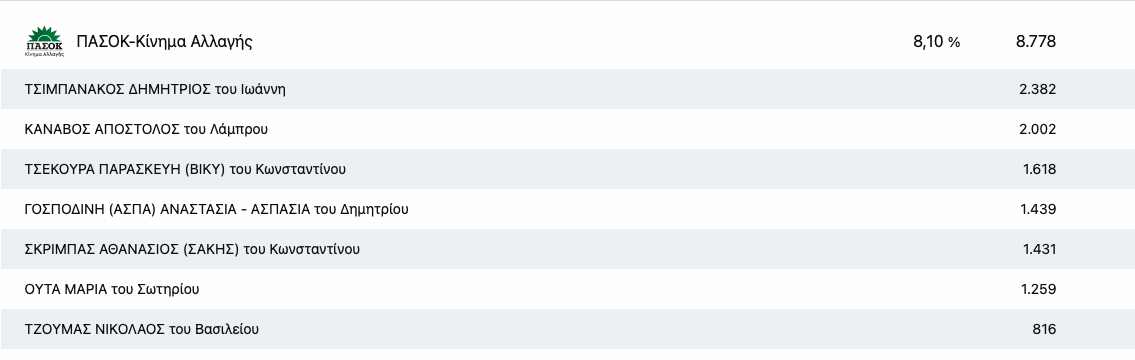Click the 2.382 vote count
This screenshot has height=360, width=1135.
(1037, 89)
